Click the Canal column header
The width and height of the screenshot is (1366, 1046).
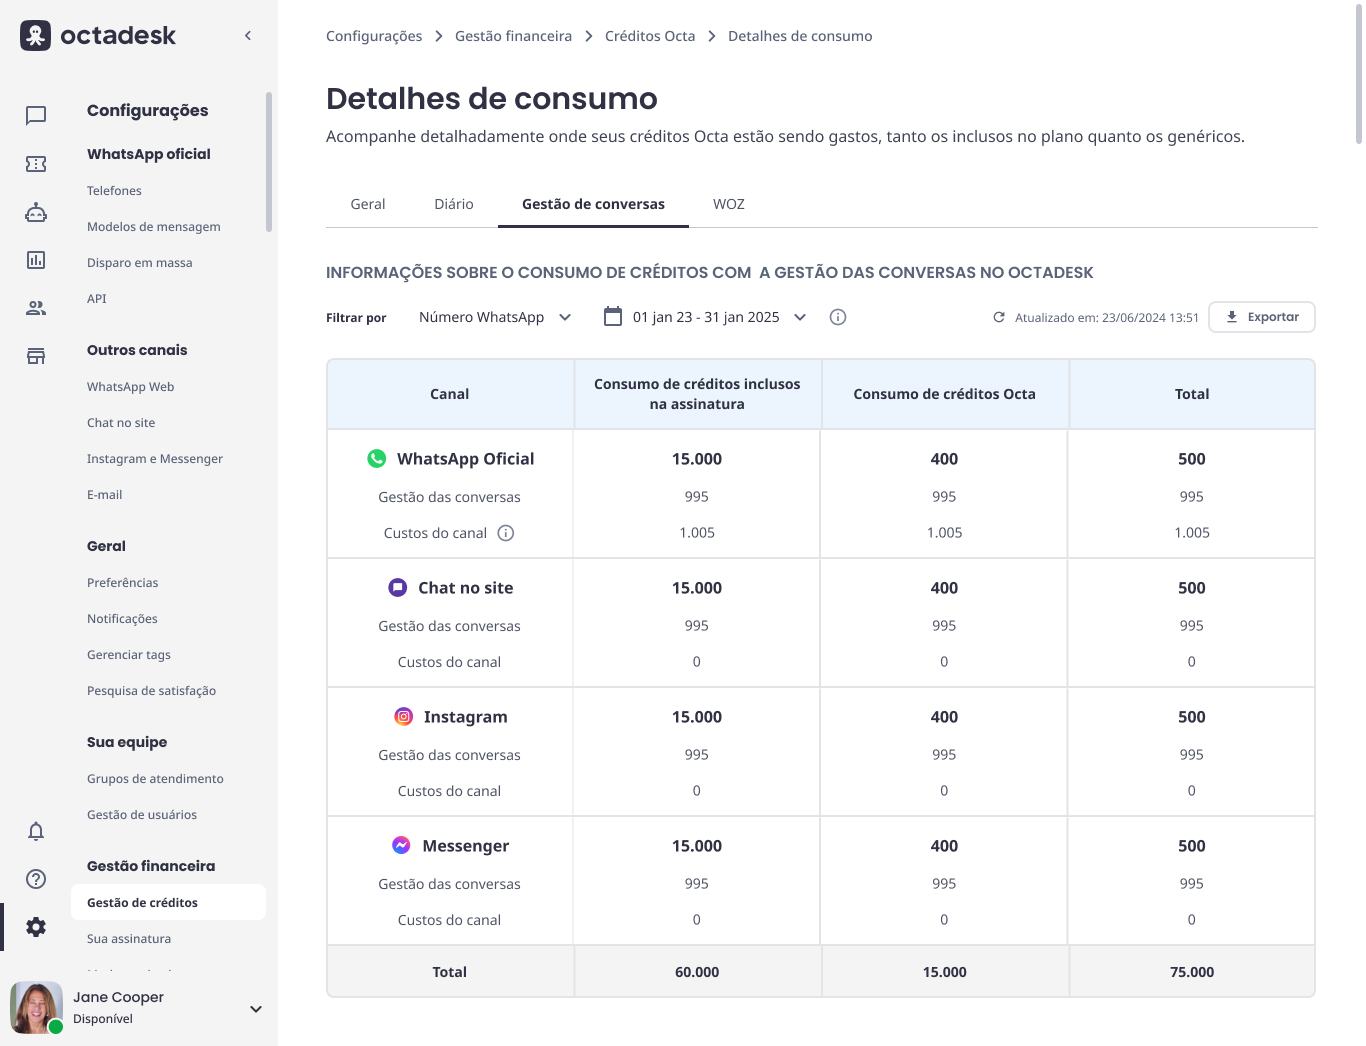450,394
